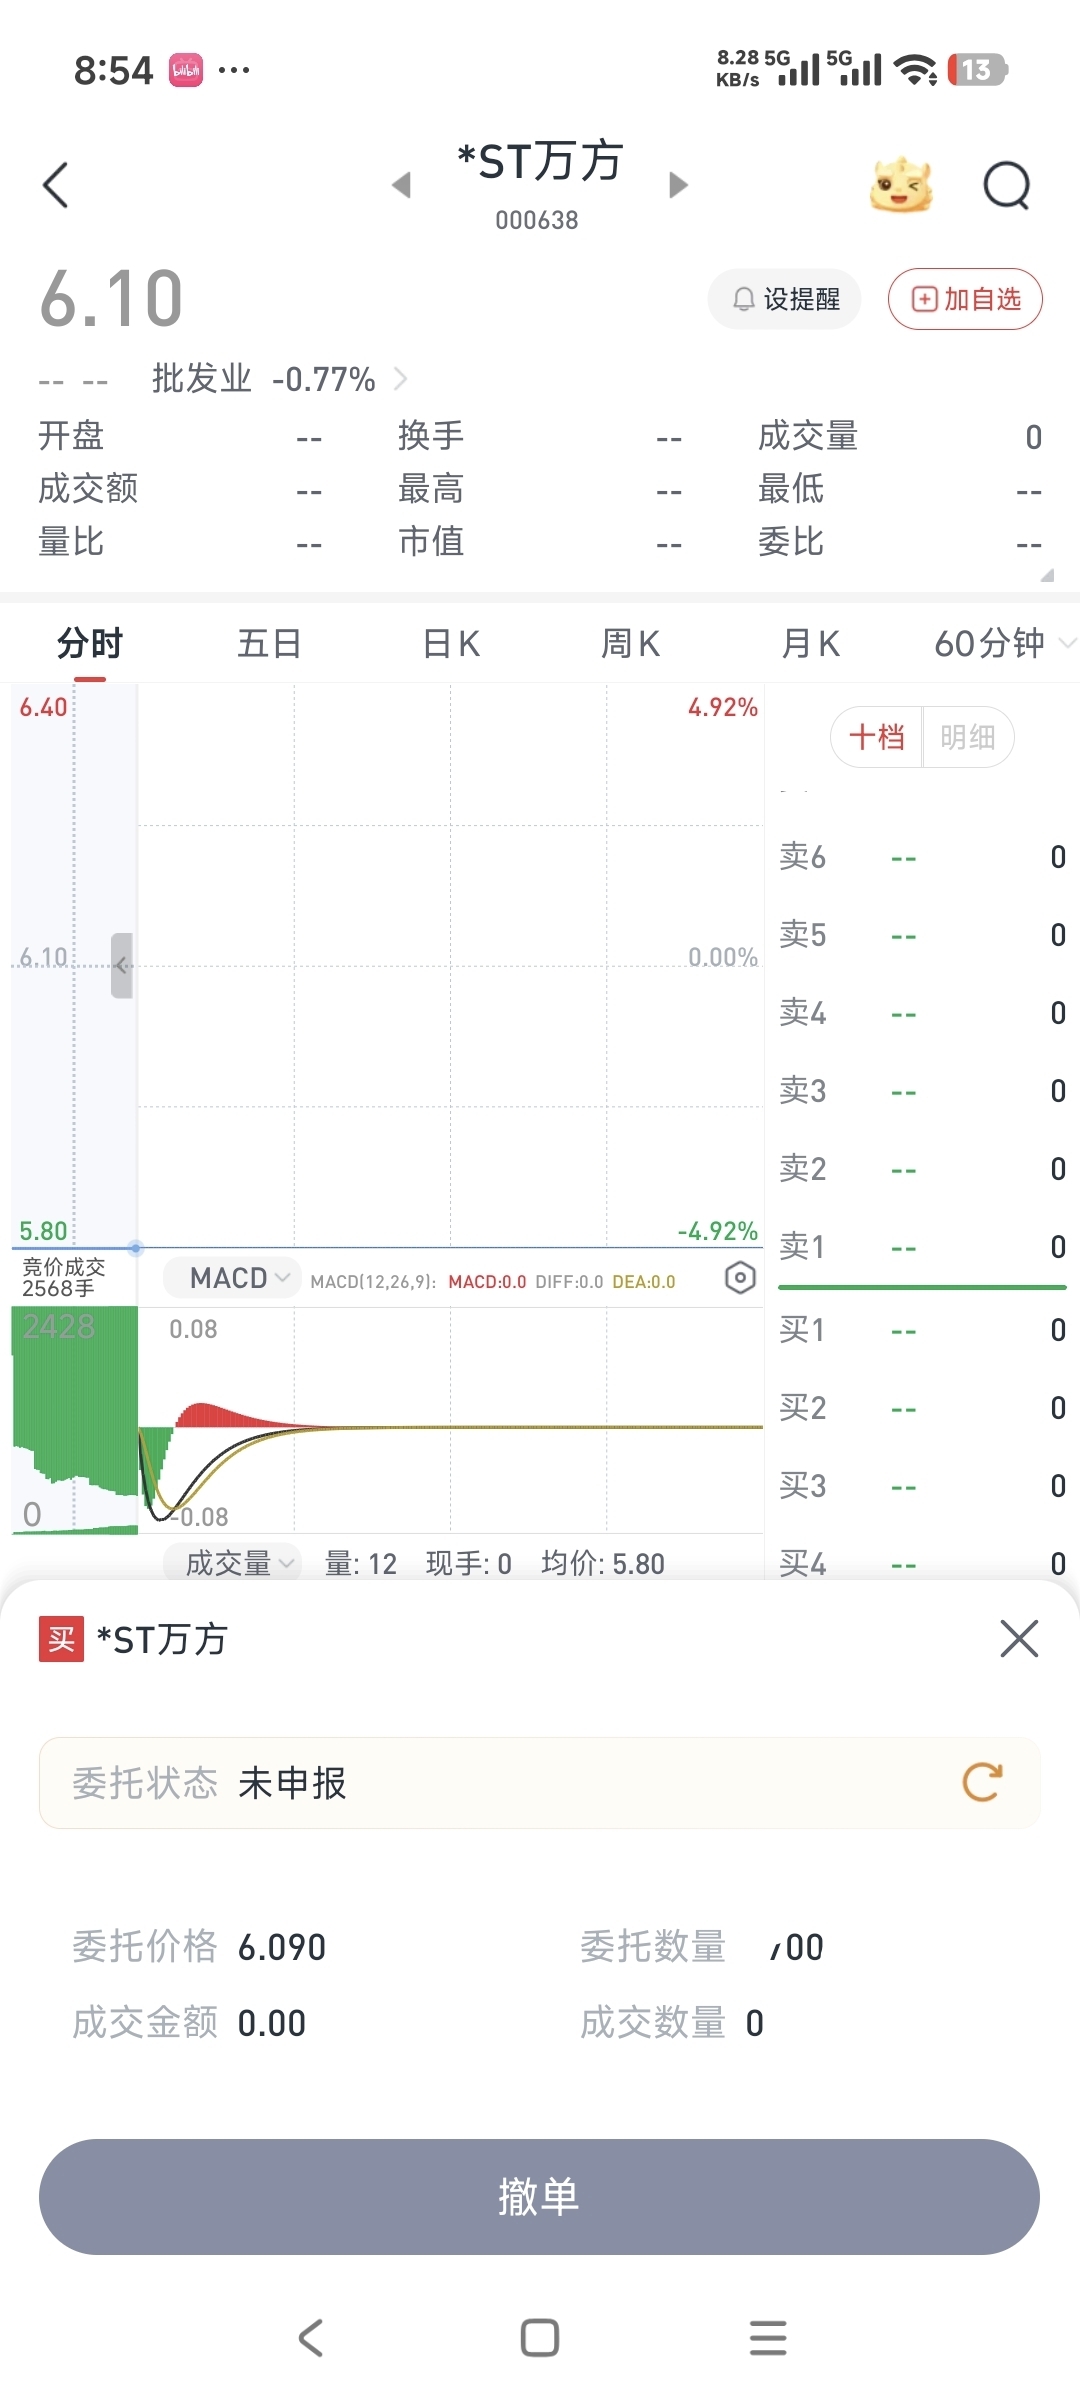The height and width of the screenshot is (2400, 1080).
Task: Tap the cartoon mascot assistant icon
Action: [901, 185]
